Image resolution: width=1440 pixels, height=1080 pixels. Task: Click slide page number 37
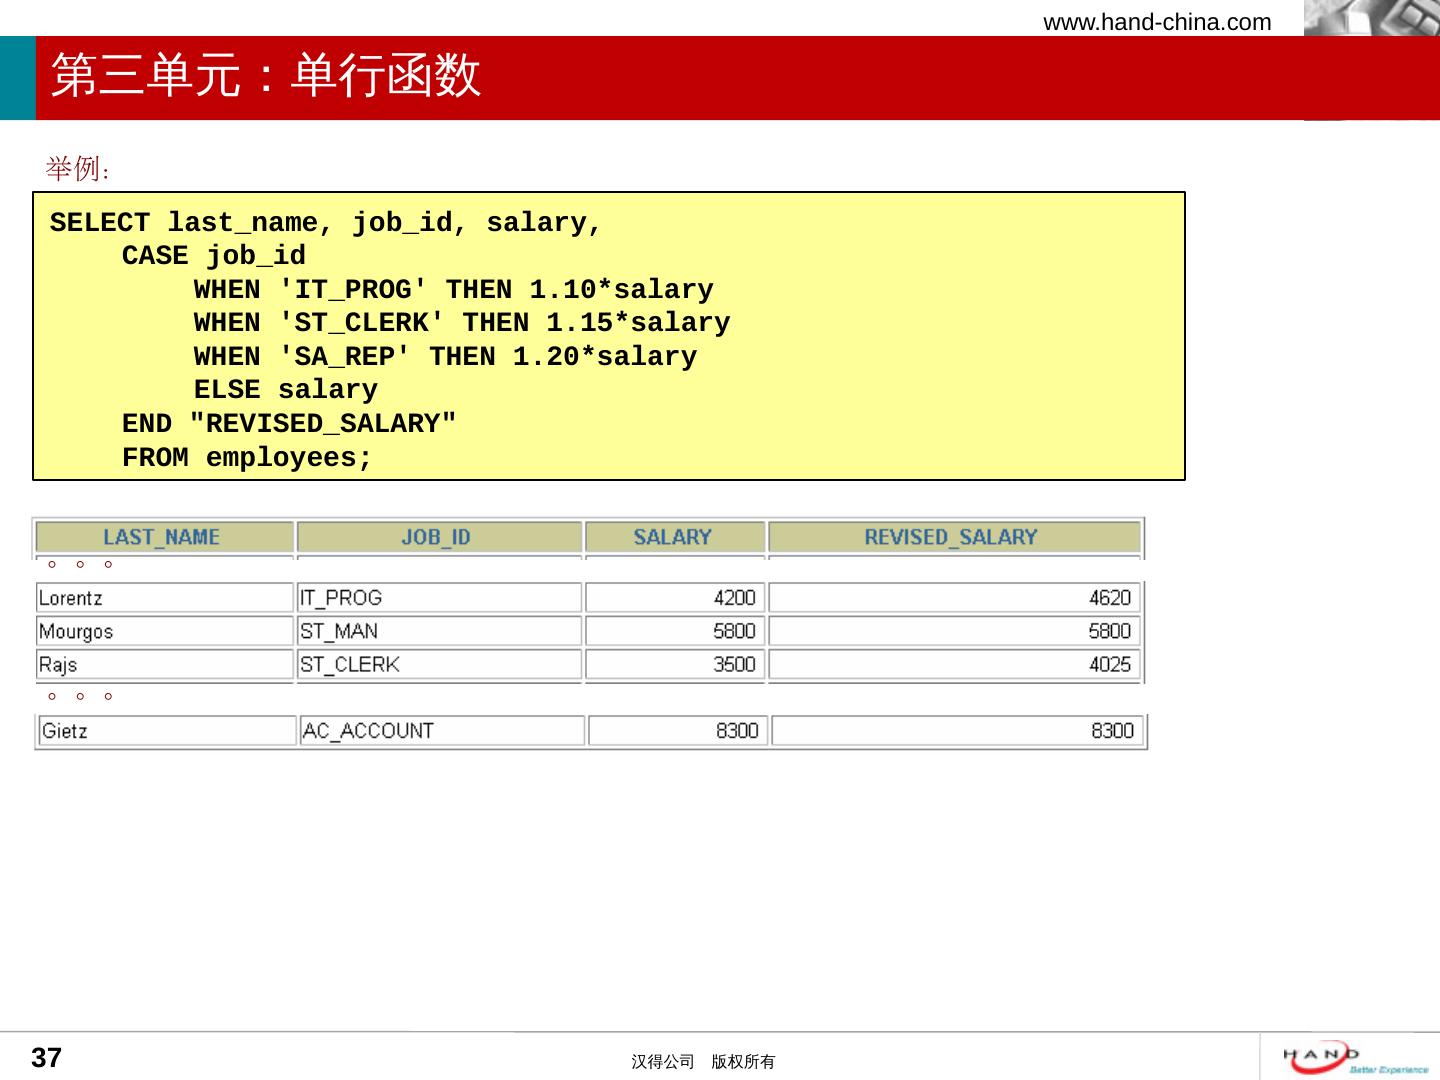click(47, 1057)
